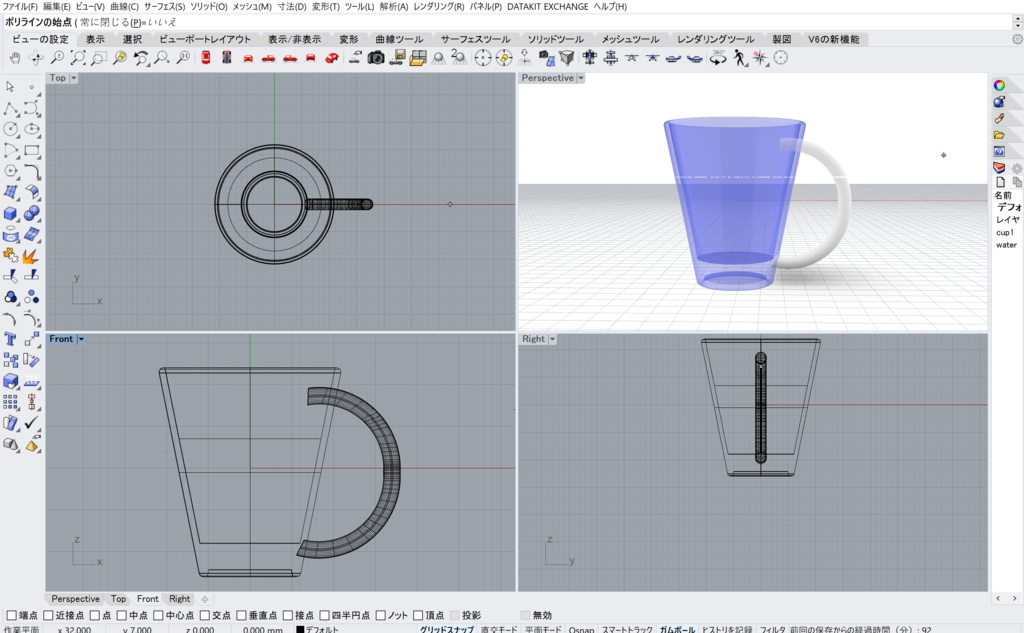The height and width of the screenshot is (633, 1024).
Task: Open the Perspective viewport dropdown arrow
Action: pos(581,78)
